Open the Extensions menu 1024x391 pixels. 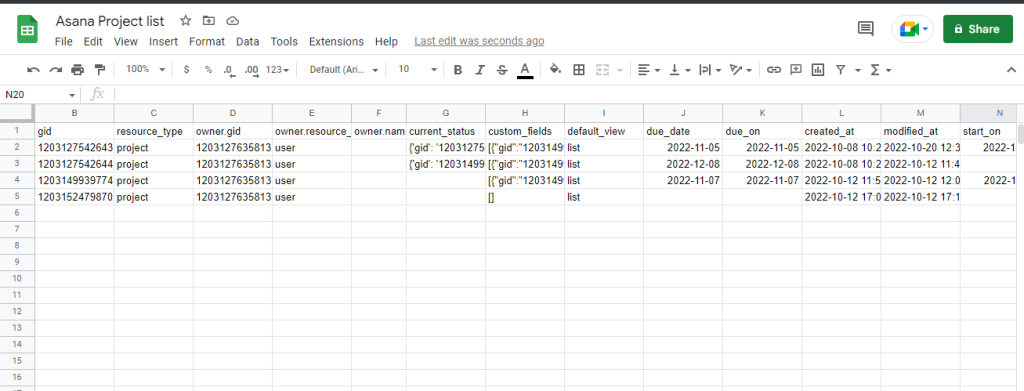click(336, 41)
